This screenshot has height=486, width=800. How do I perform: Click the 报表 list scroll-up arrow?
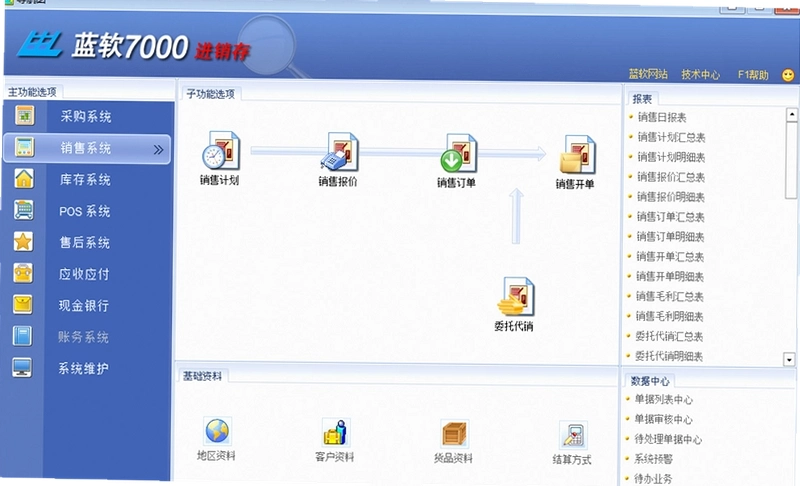[x=792, y=115]
